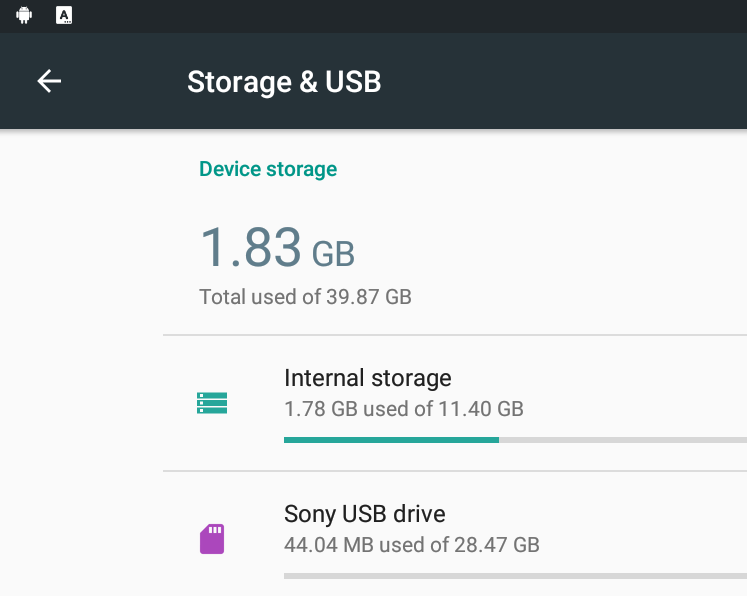747x596 pixels.
Task: Click the large 1.83 usage number
Action: point(251,247)
